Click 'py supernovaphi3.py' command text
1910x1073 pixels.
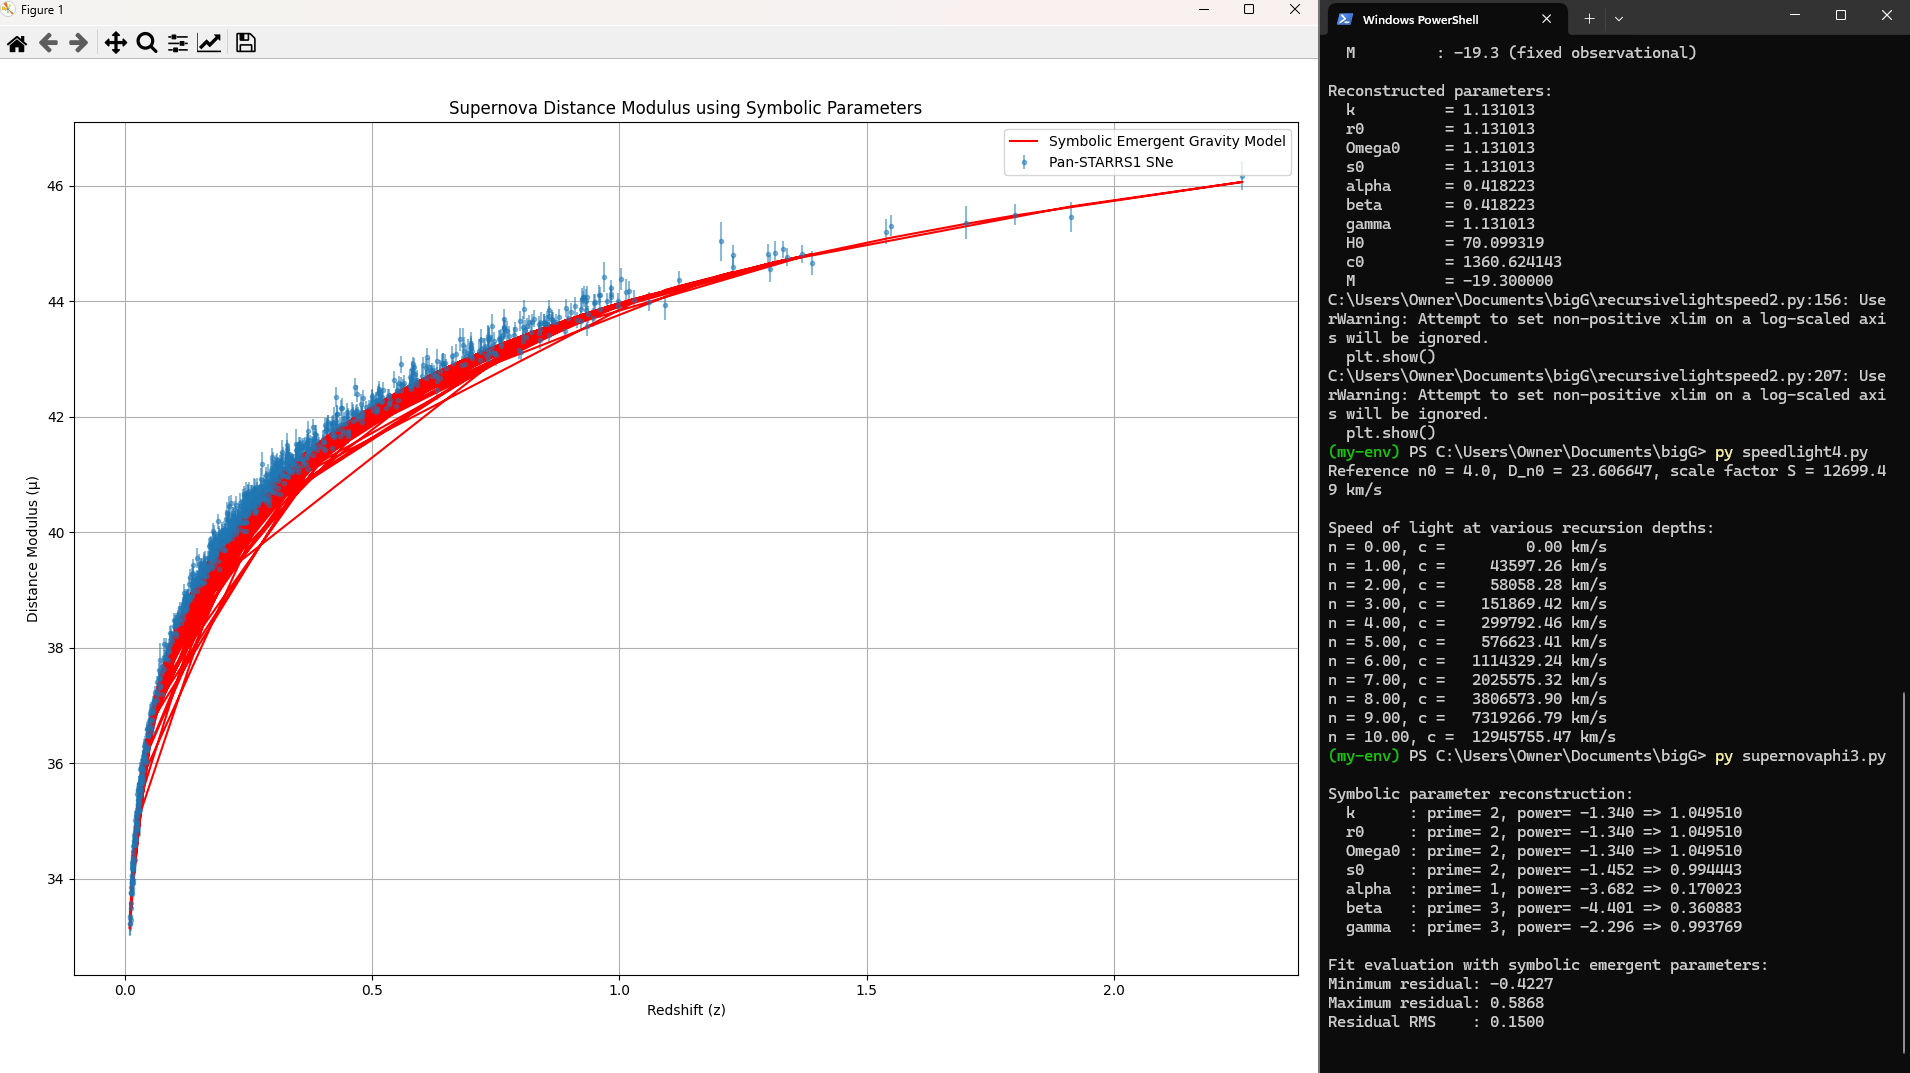(x=1800, y=756)
